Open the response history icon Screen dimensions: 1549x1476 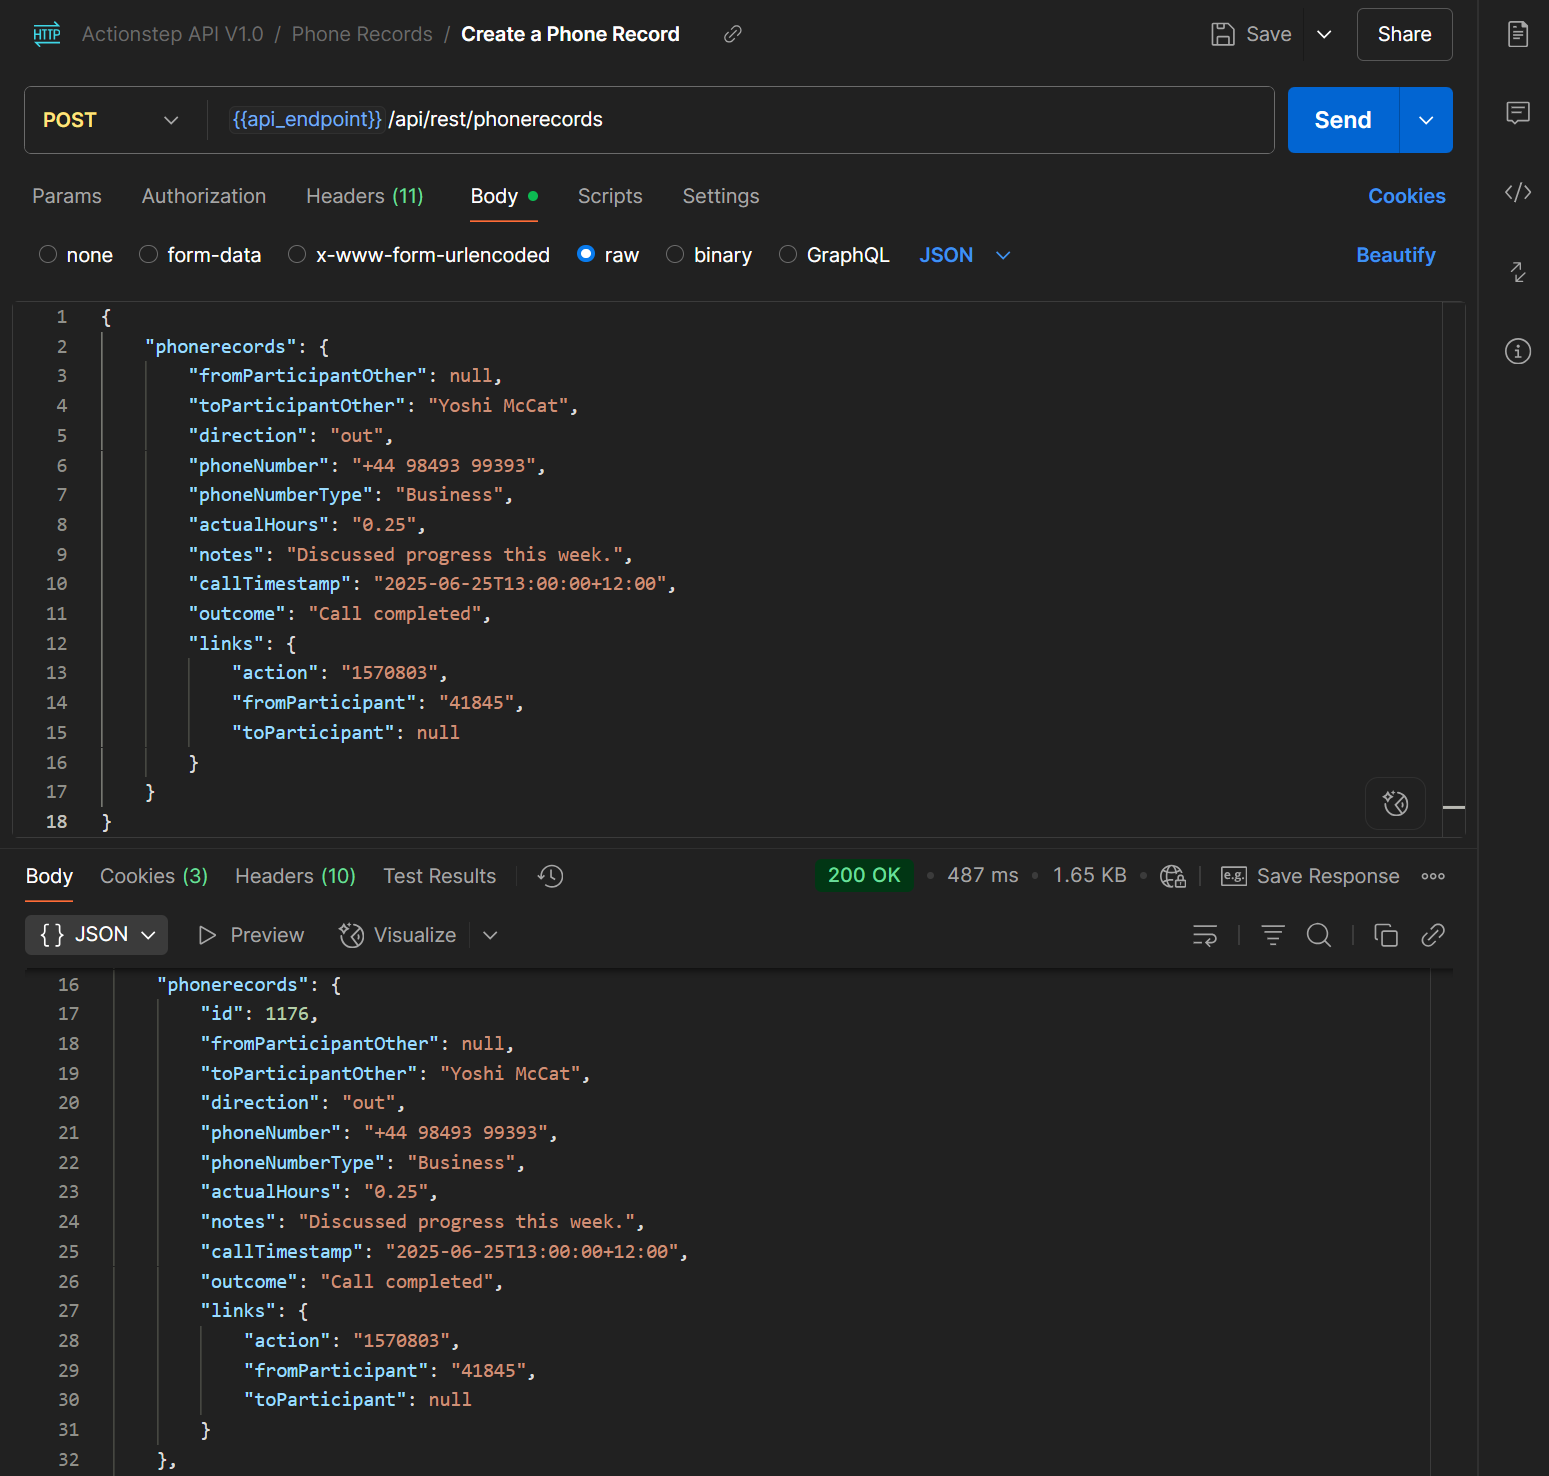tap(550, 876)
